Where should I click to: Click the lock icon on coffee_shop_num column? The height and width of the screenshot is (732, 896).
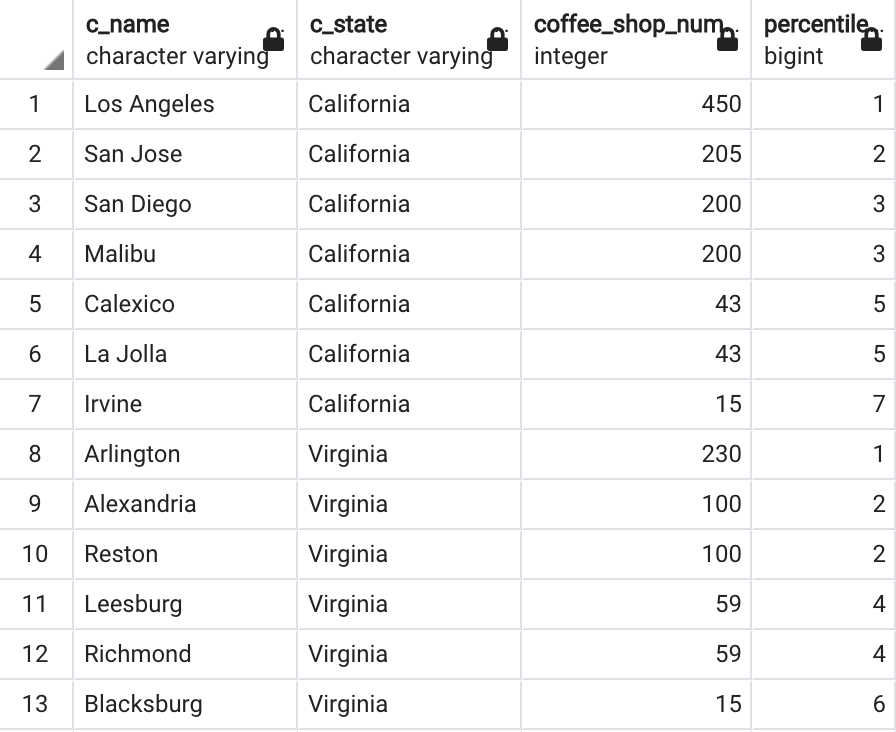727,39
